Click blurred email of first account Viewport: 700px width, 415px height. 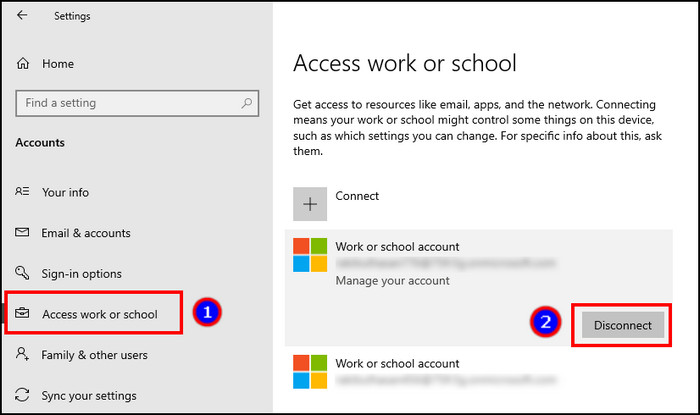[446, 263]
